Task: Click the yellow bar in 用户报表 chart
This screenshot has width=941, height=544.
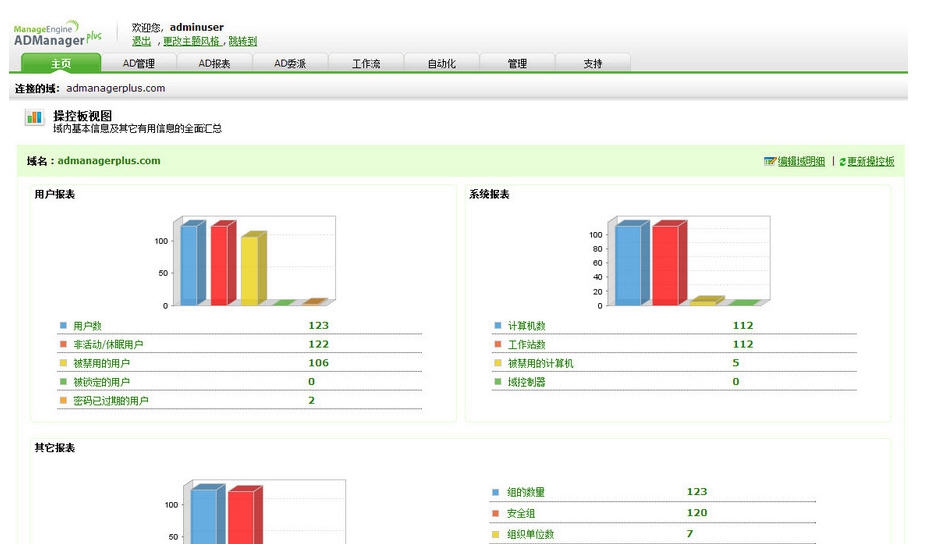Action: coord(253,268)
